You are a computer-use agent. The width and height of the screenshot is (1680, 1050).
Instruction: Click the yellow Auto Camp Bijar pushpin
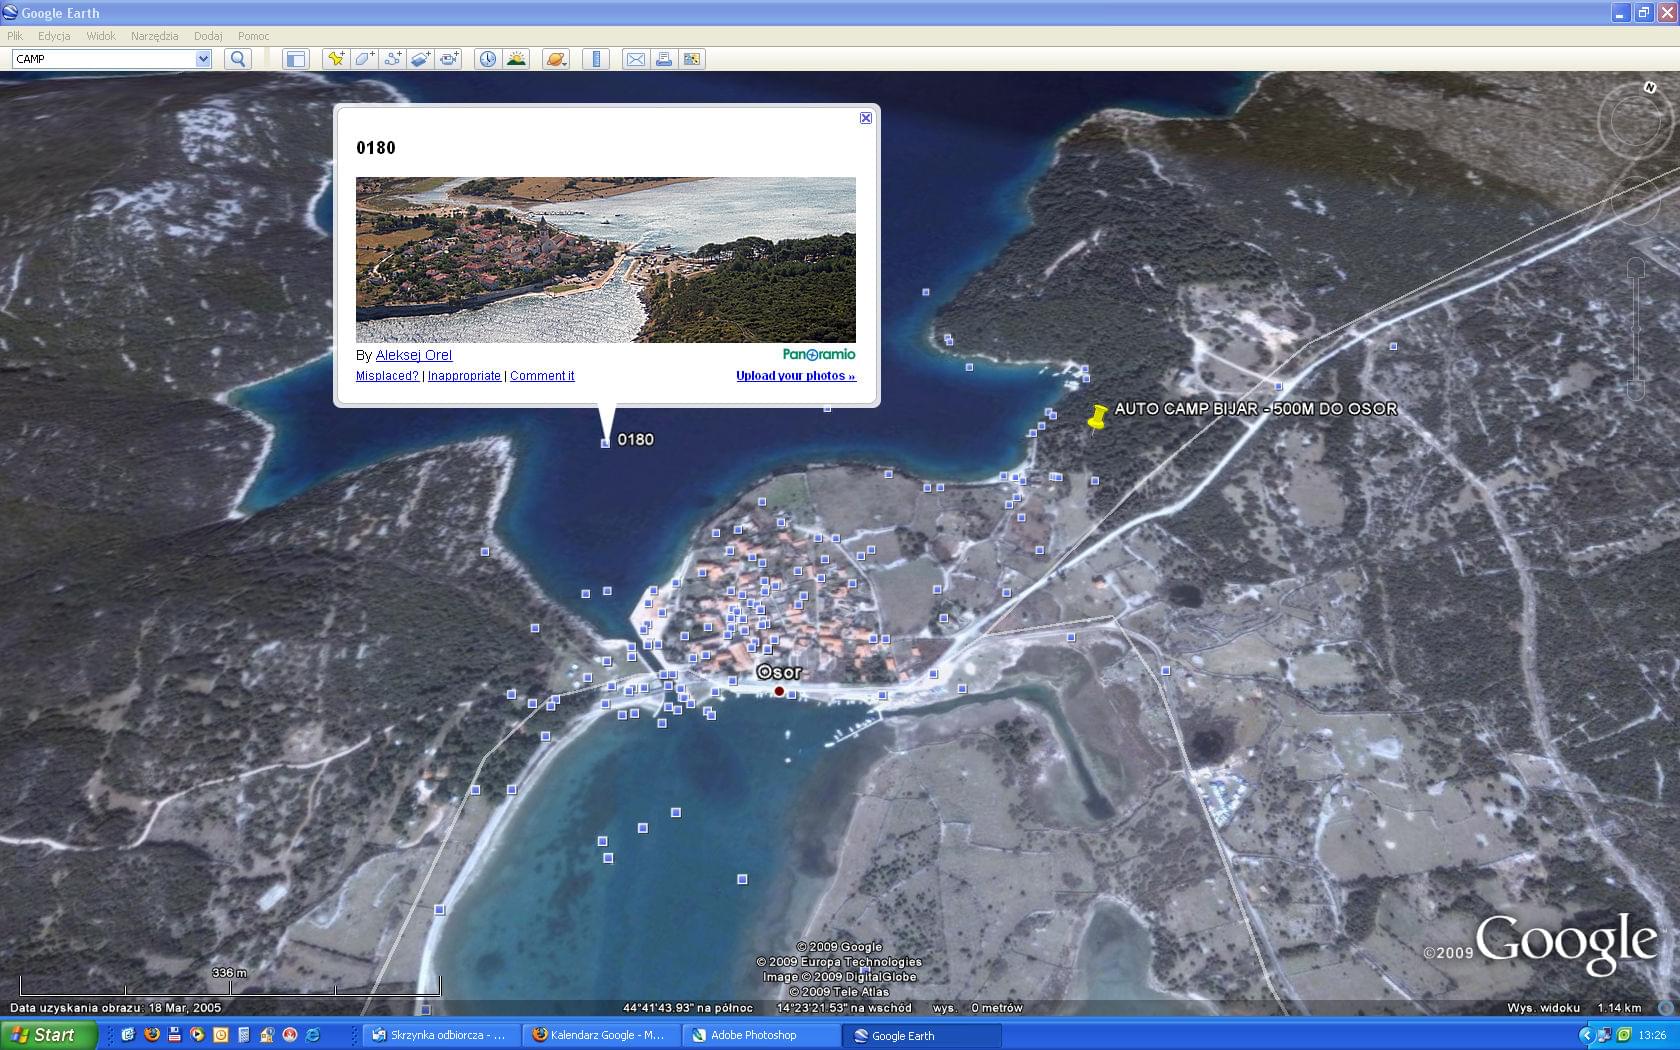[x=1097, y=417]
